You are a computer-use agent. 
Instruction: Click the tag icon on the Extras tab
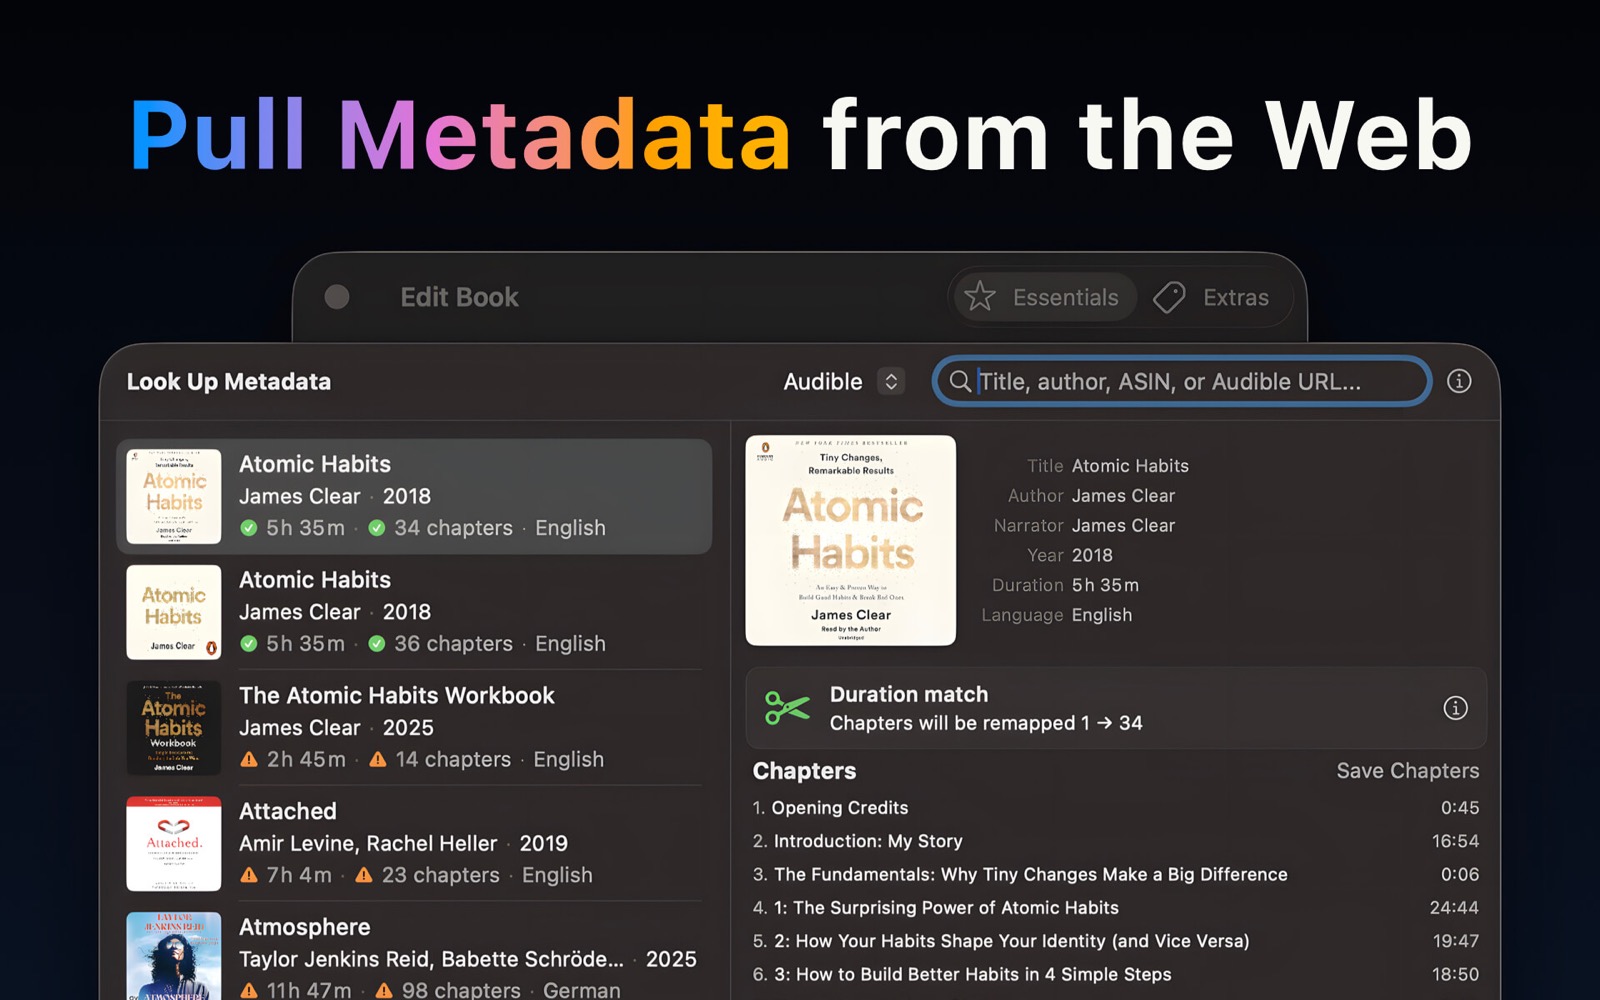click(x=1169, y=297)
